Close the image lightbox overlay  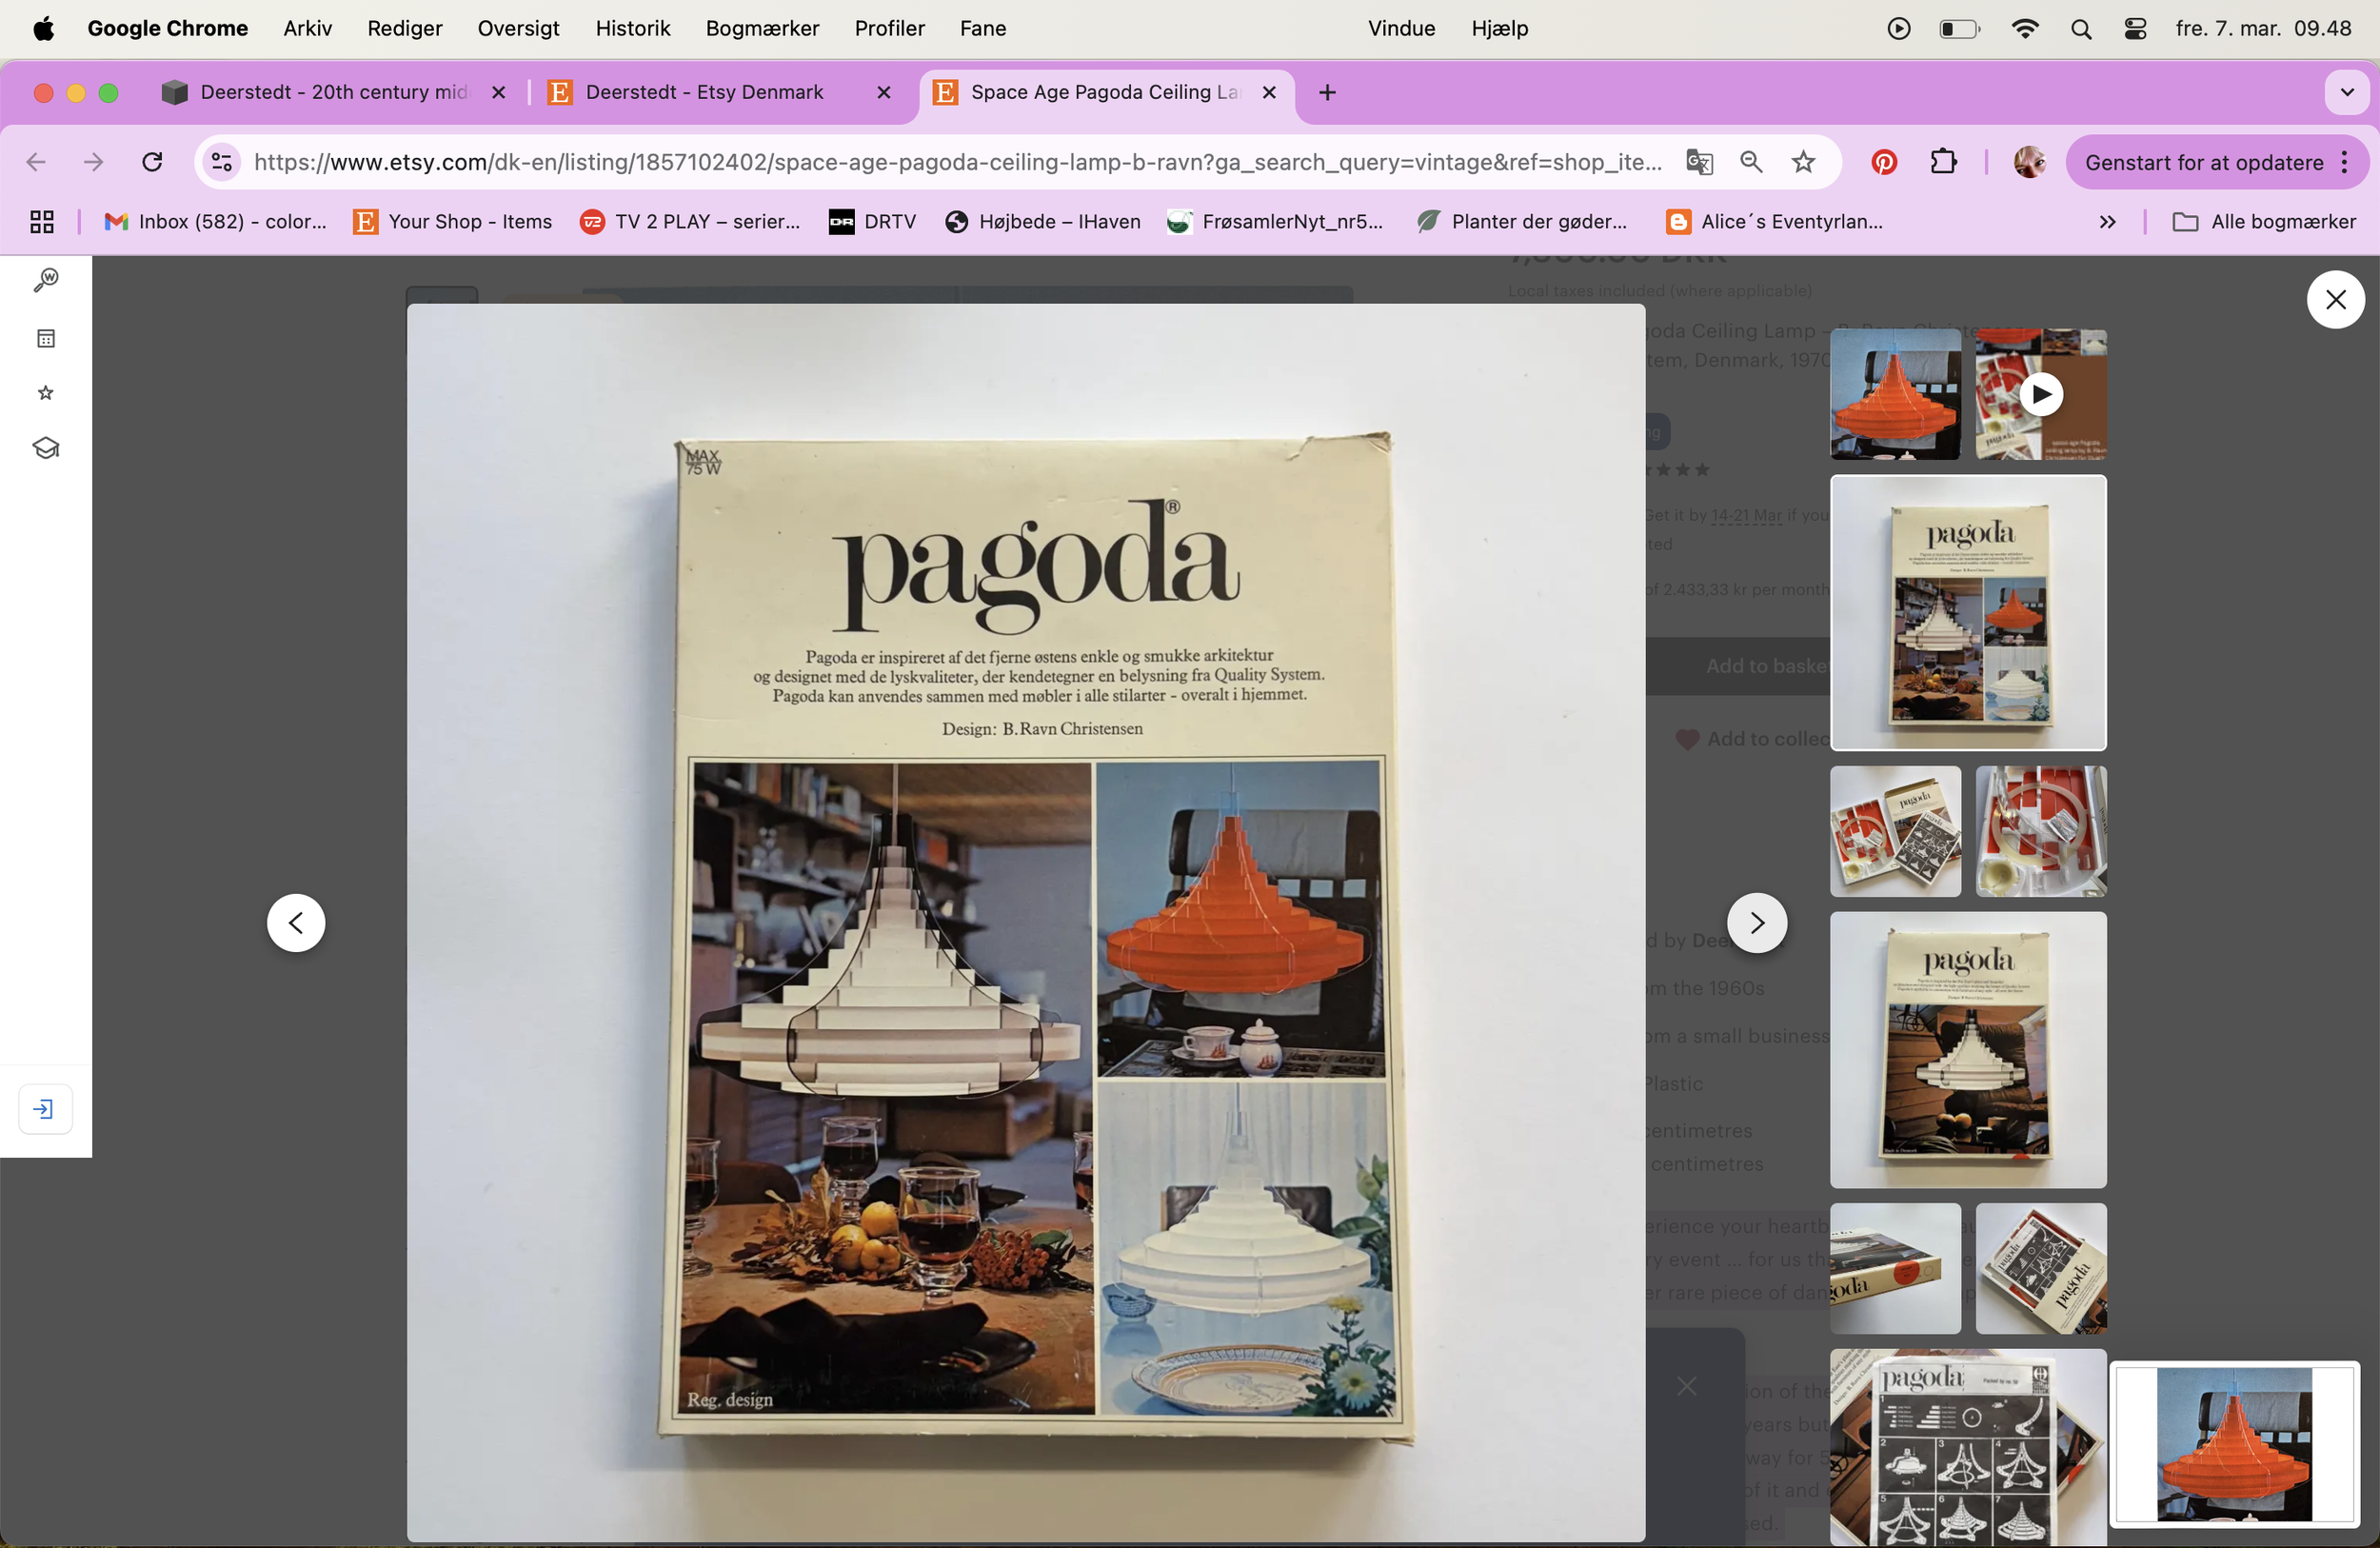2335,299
